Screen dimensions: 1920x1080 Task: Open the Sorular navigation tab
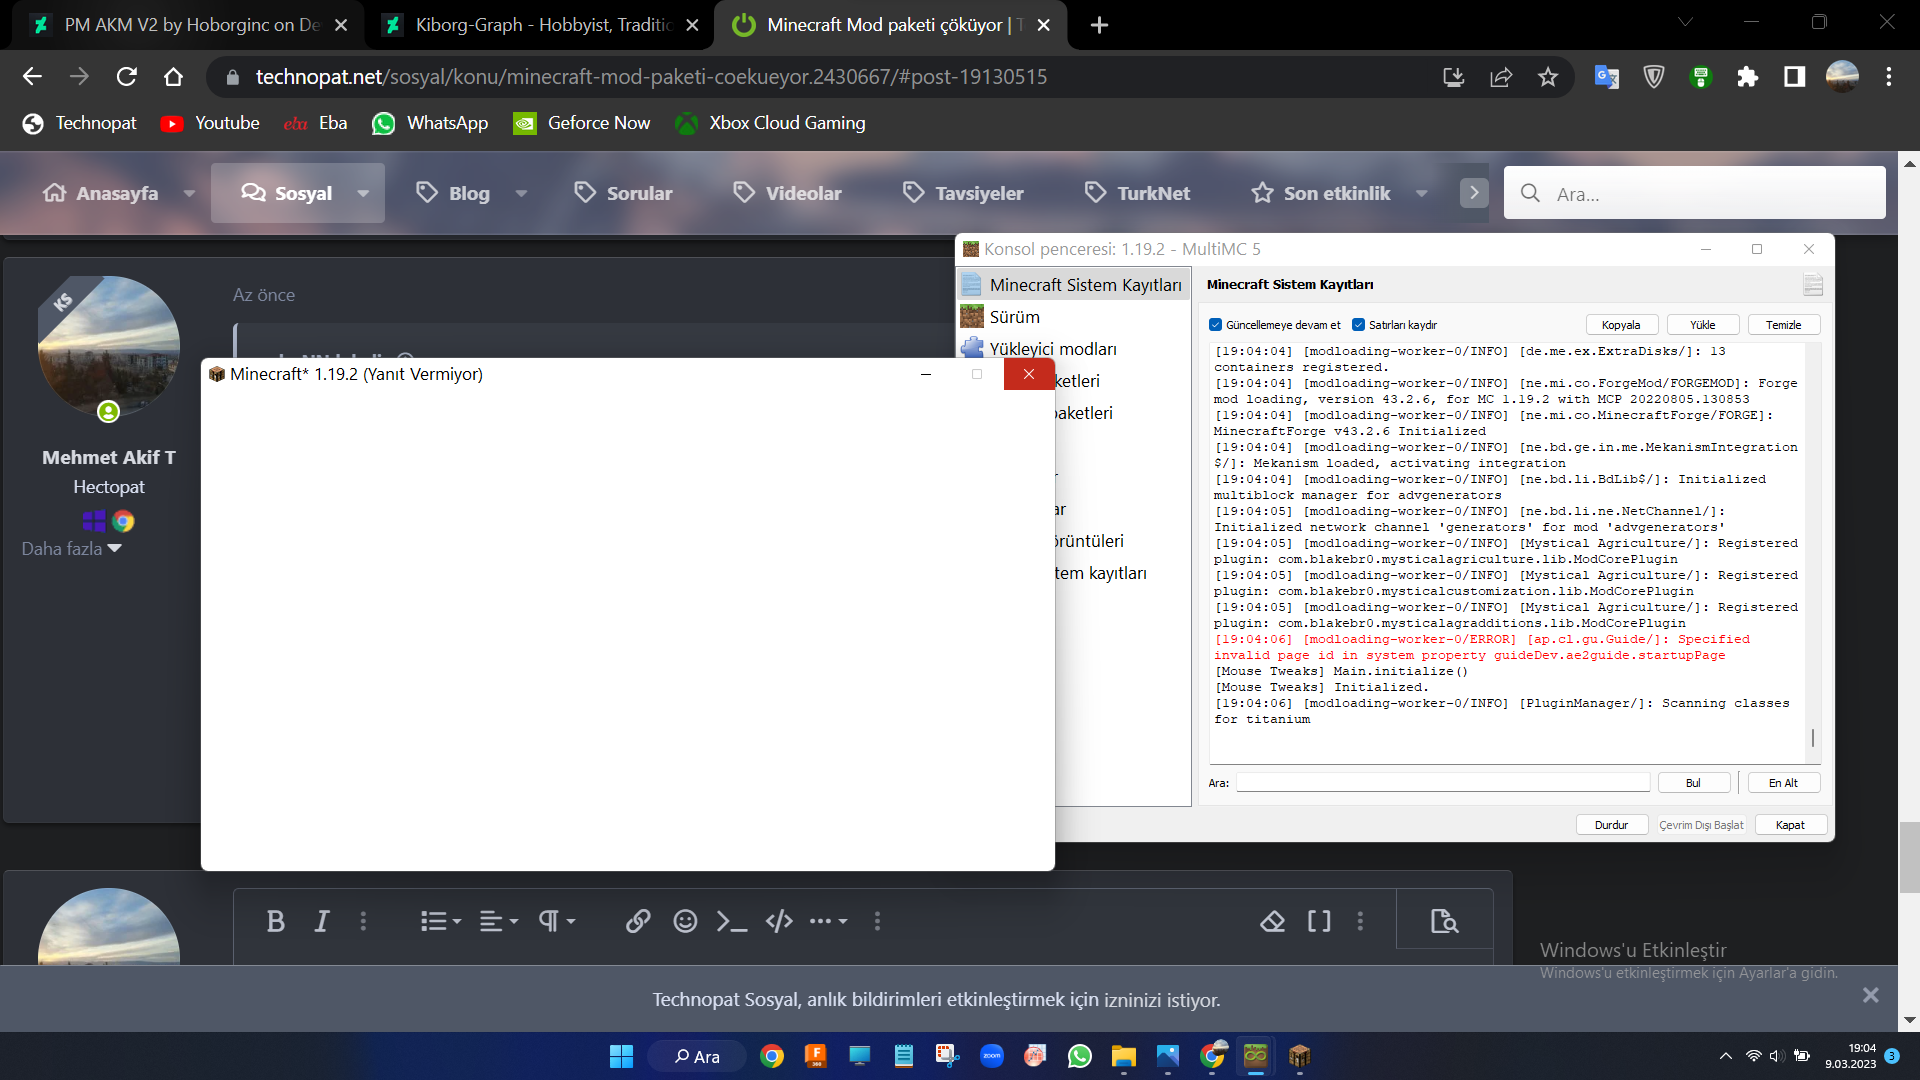pyautogui.click(x=623, y=194)
